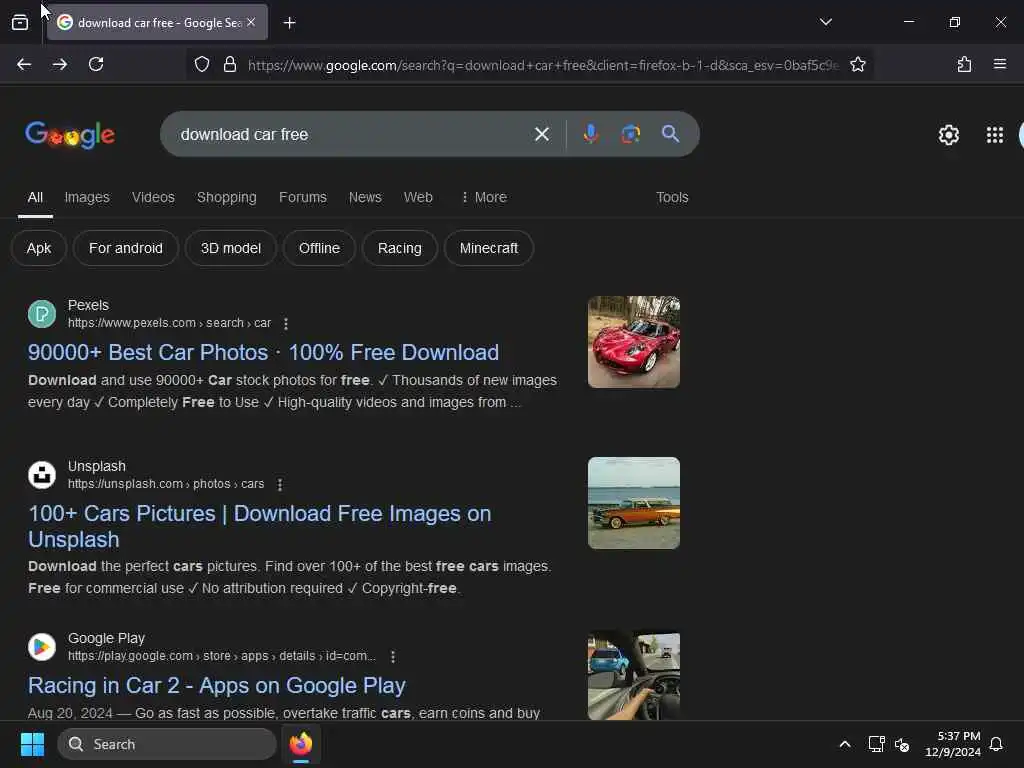Click the Unsplash site favicon
This screenshot has width=1024, height=768.
pos(42,475)
